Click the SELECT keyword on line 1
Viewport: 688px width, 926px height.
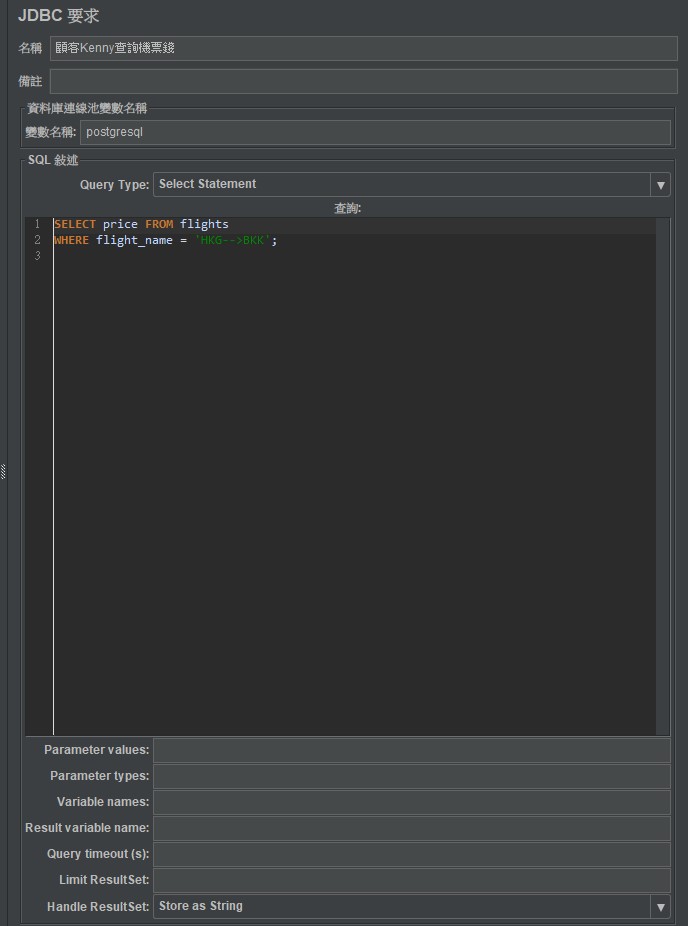(75, 224)
